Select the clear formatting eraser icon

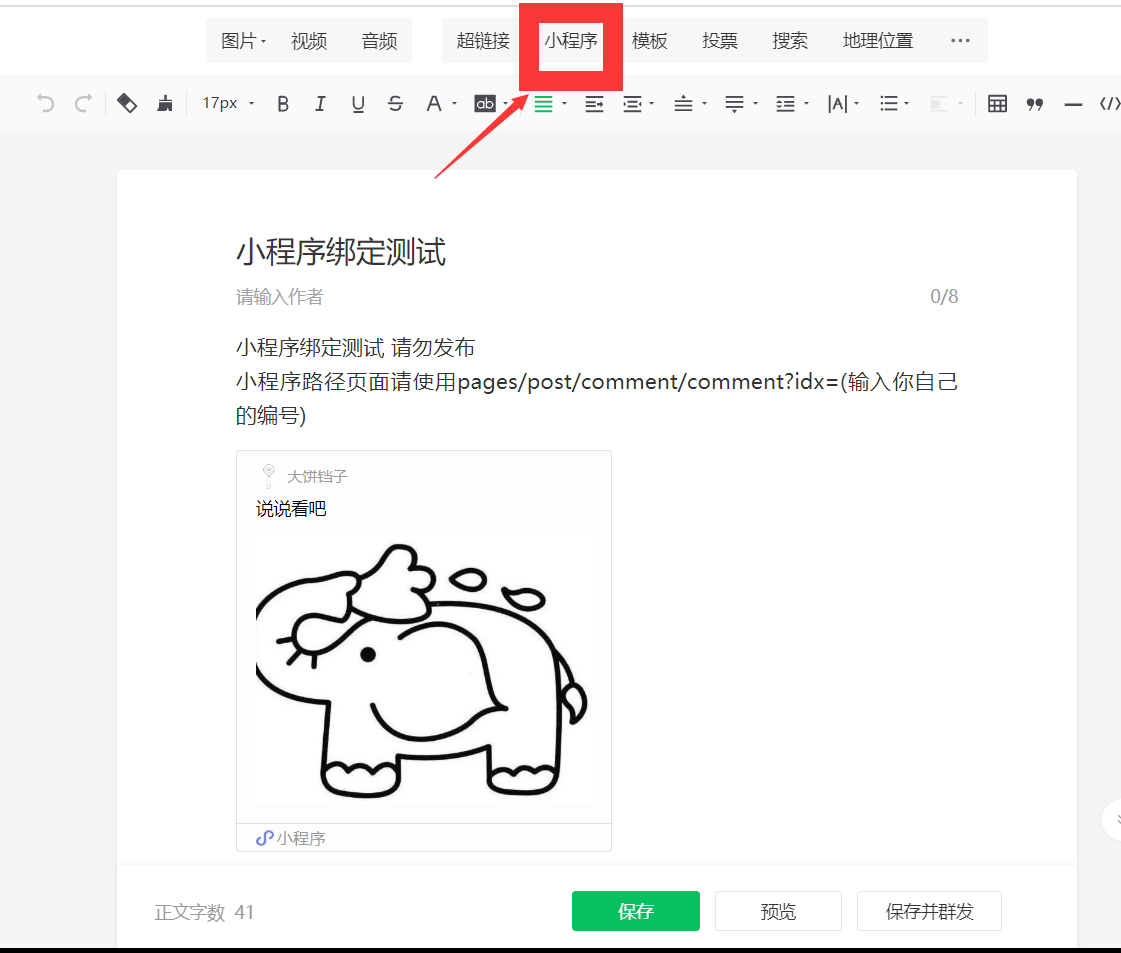coord(127,104)
